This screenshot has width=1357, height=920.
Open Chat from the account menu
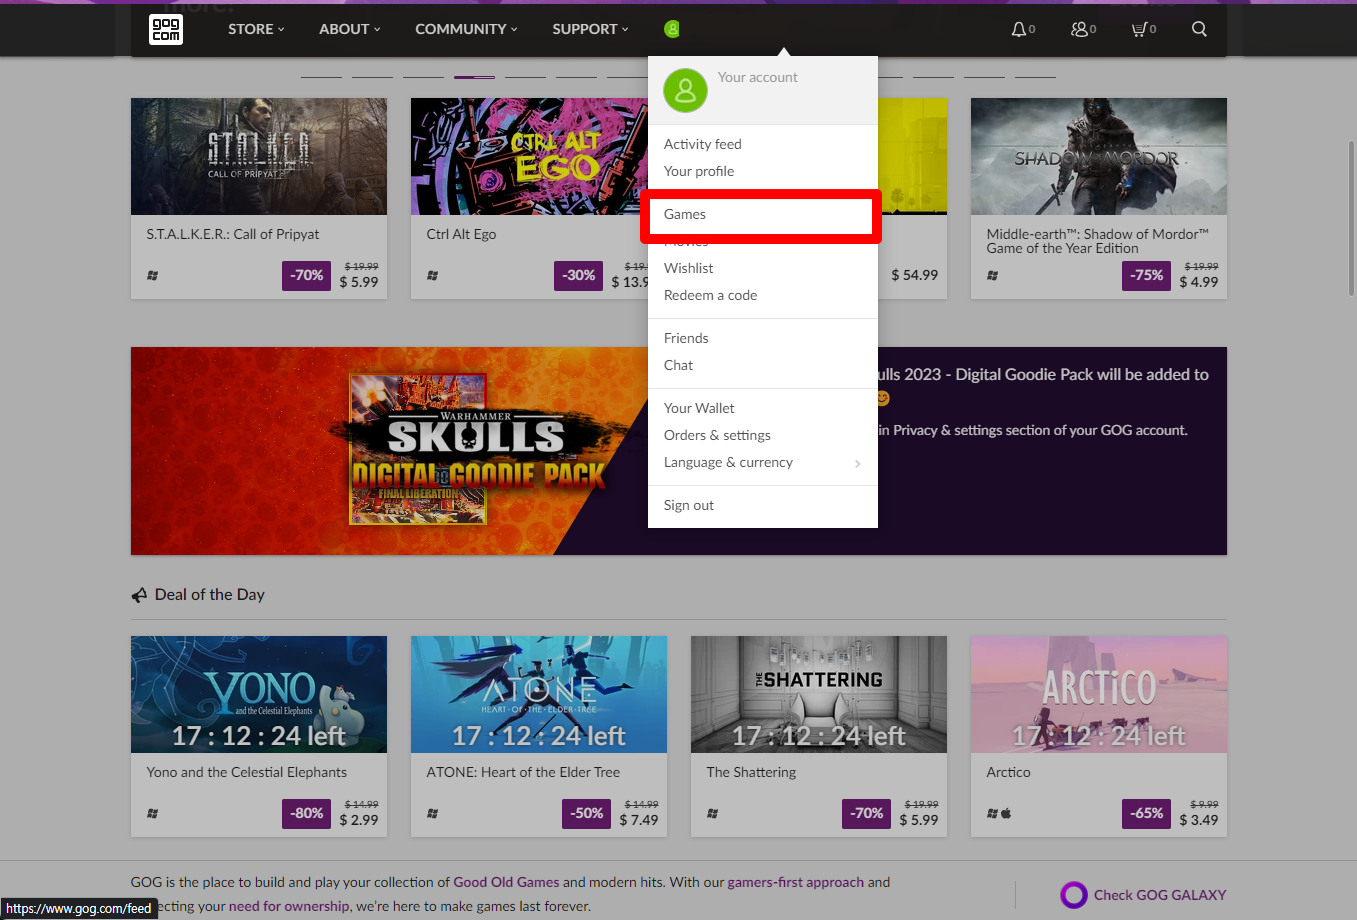[678, 365]
